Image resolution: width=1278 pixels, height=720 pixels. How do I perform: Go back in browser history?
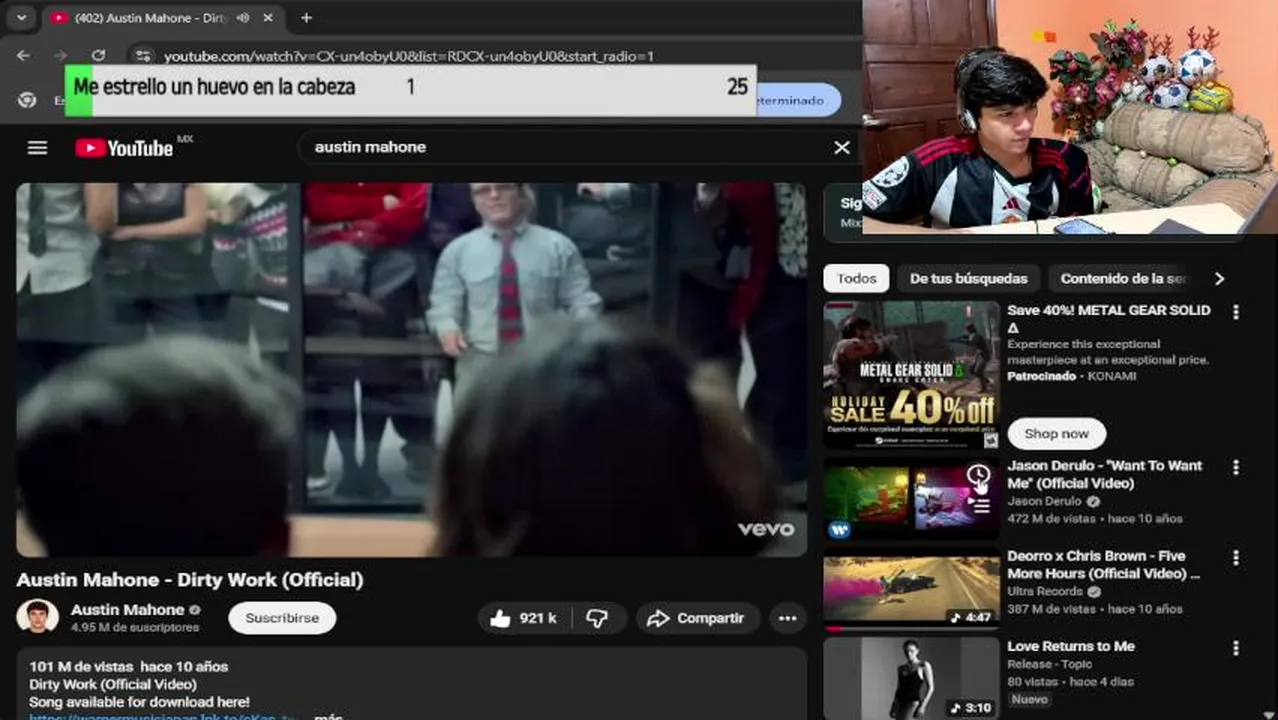(x=23, y=56)
